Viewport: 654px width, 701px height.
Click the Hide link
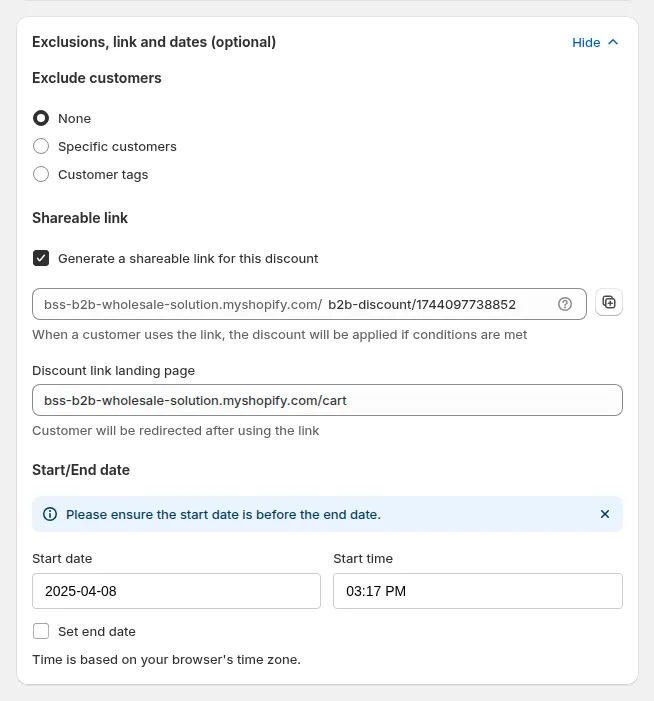click(586, 42)
